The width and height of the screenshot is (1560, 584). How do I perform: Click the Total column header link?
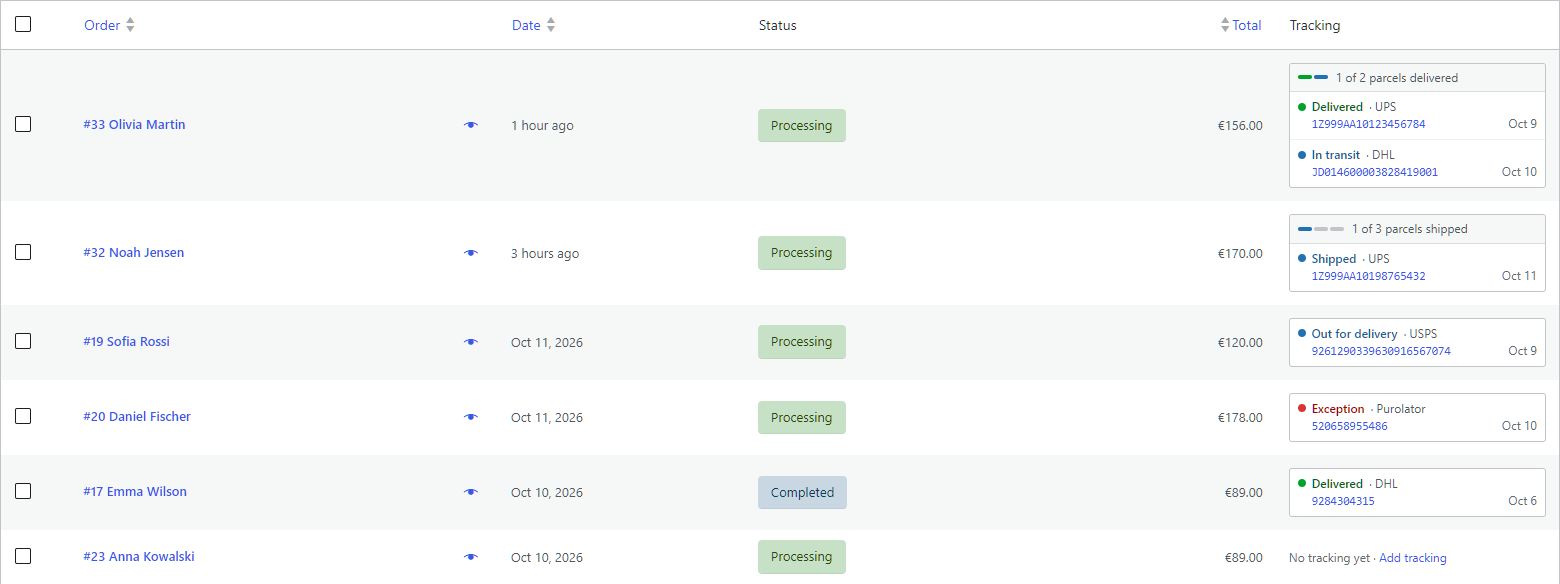click(x=1247, y=25)
